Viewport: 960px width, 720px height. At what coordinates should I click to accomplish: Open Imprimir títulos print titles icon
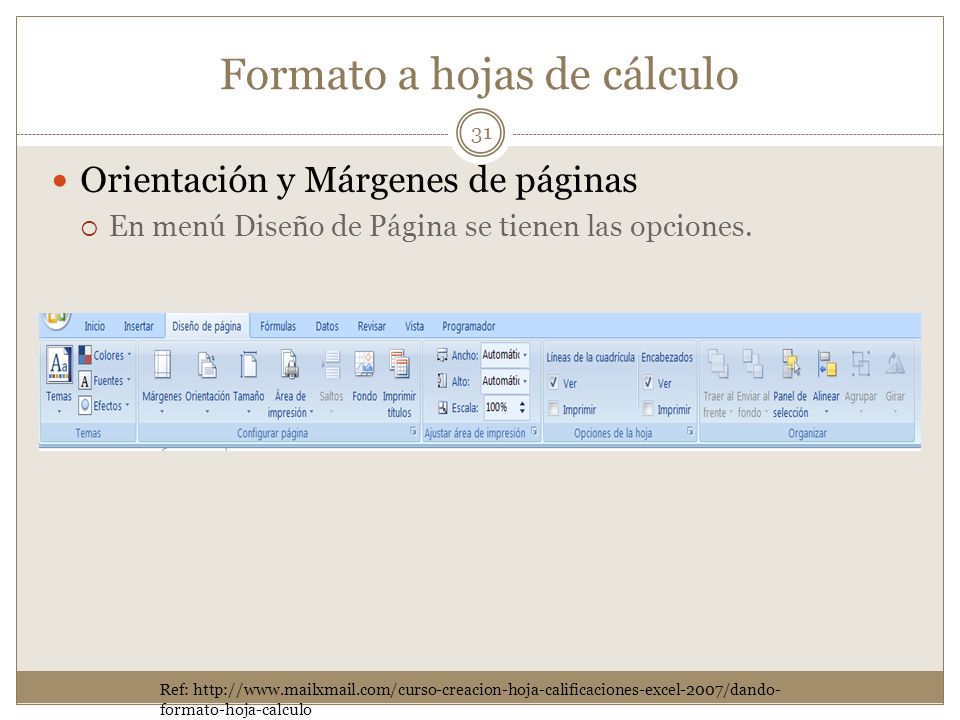[399, 364]
